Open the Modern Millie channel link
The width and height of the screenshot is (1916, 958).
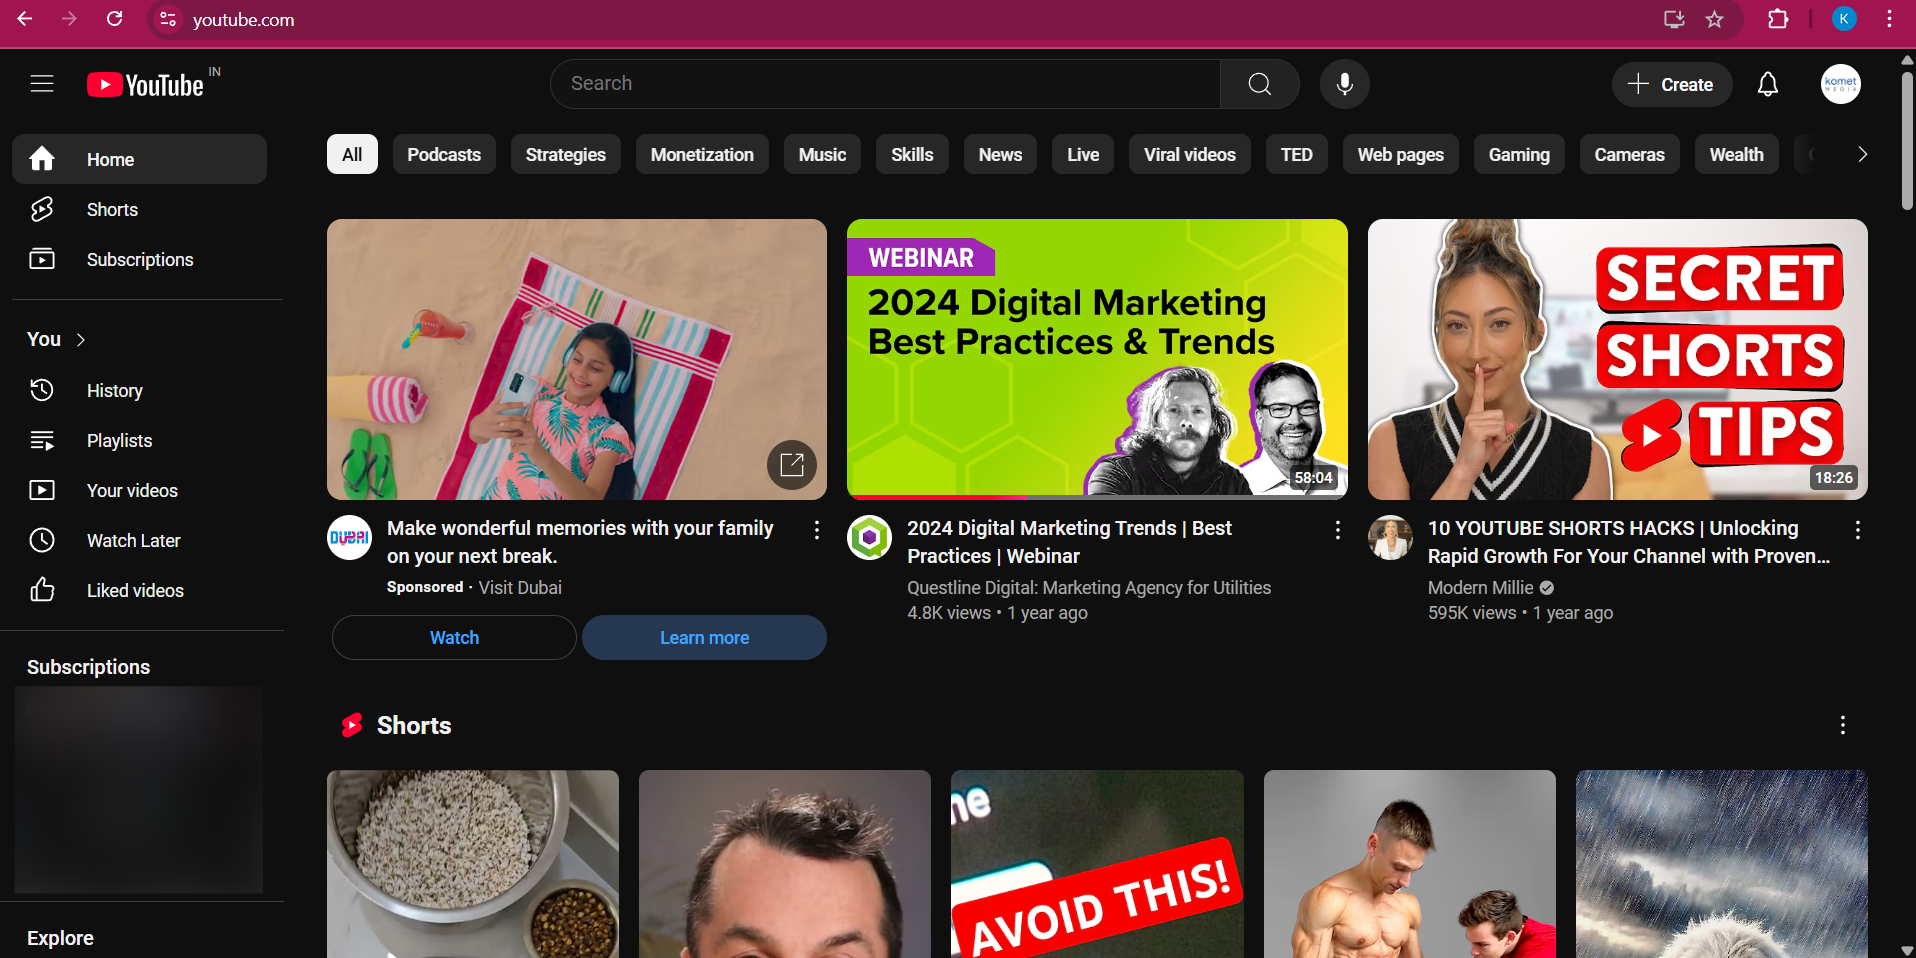pos(1480,588)
